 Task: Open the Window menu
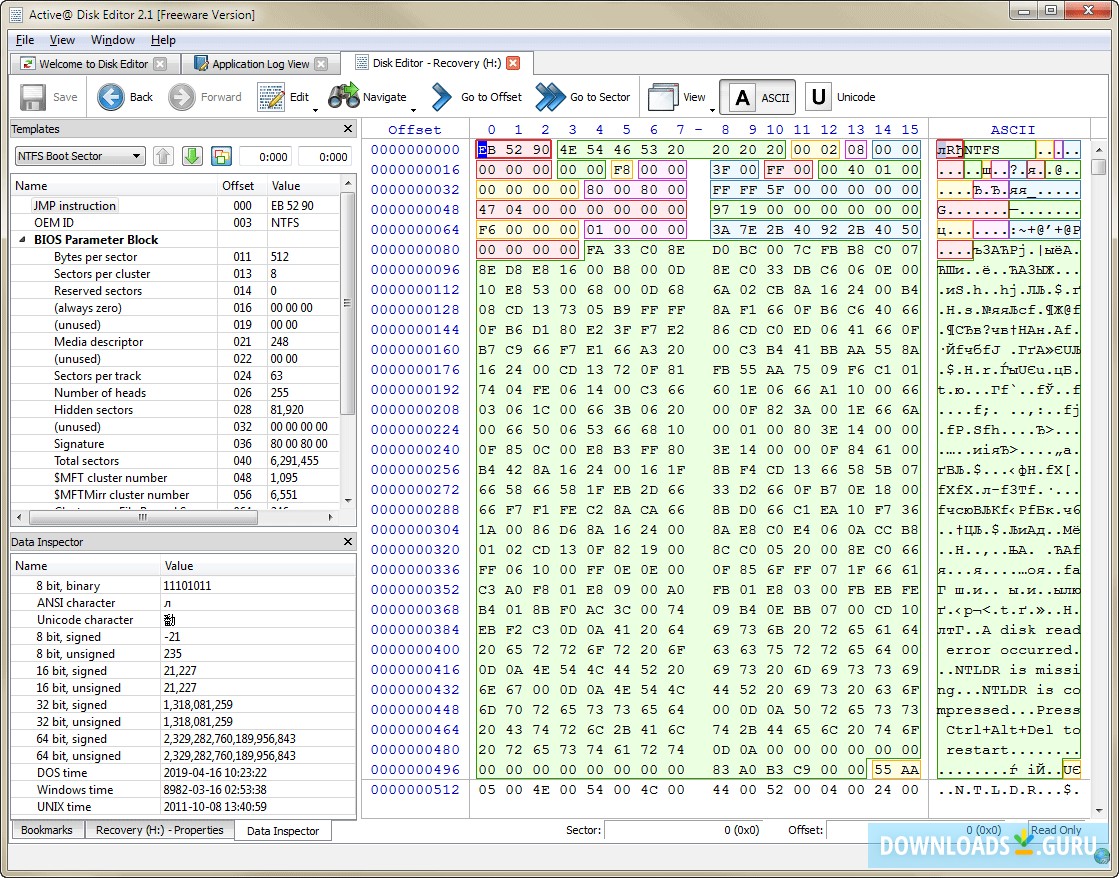[x=112, y=40]
